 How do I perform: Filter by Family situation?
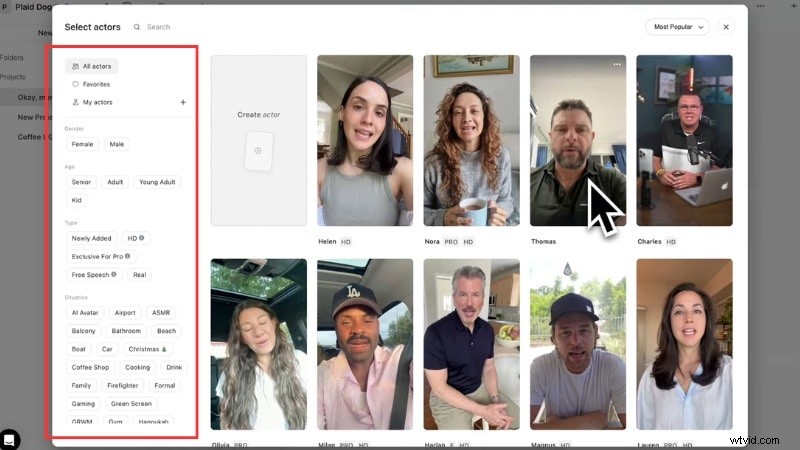click(81, 386)
